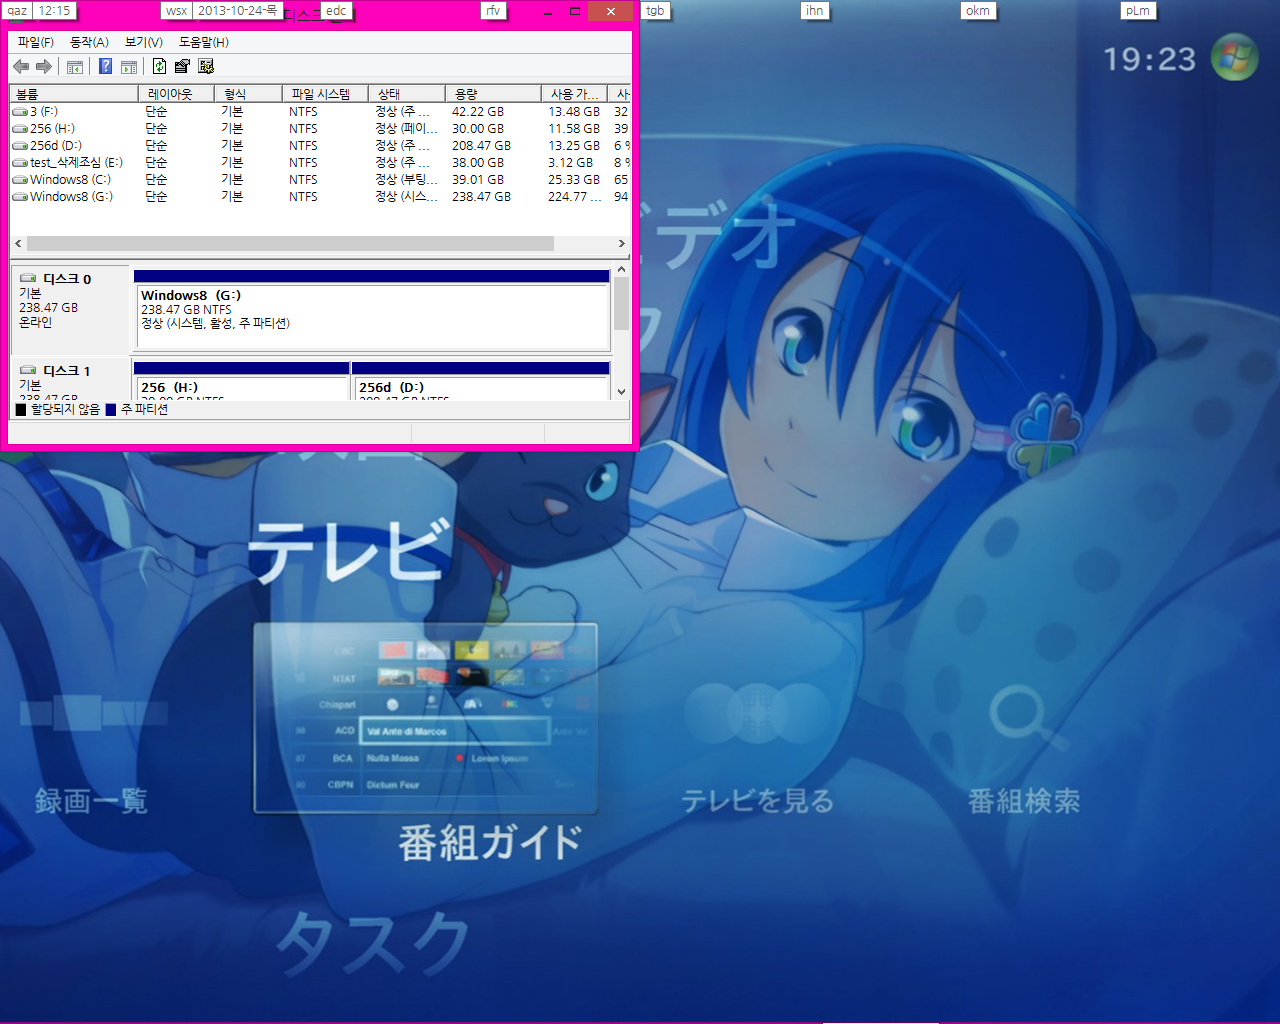Click the Back arrow in Disk Management toolbar
The width and height of the screenshot is (1280, 1024).
21,67
